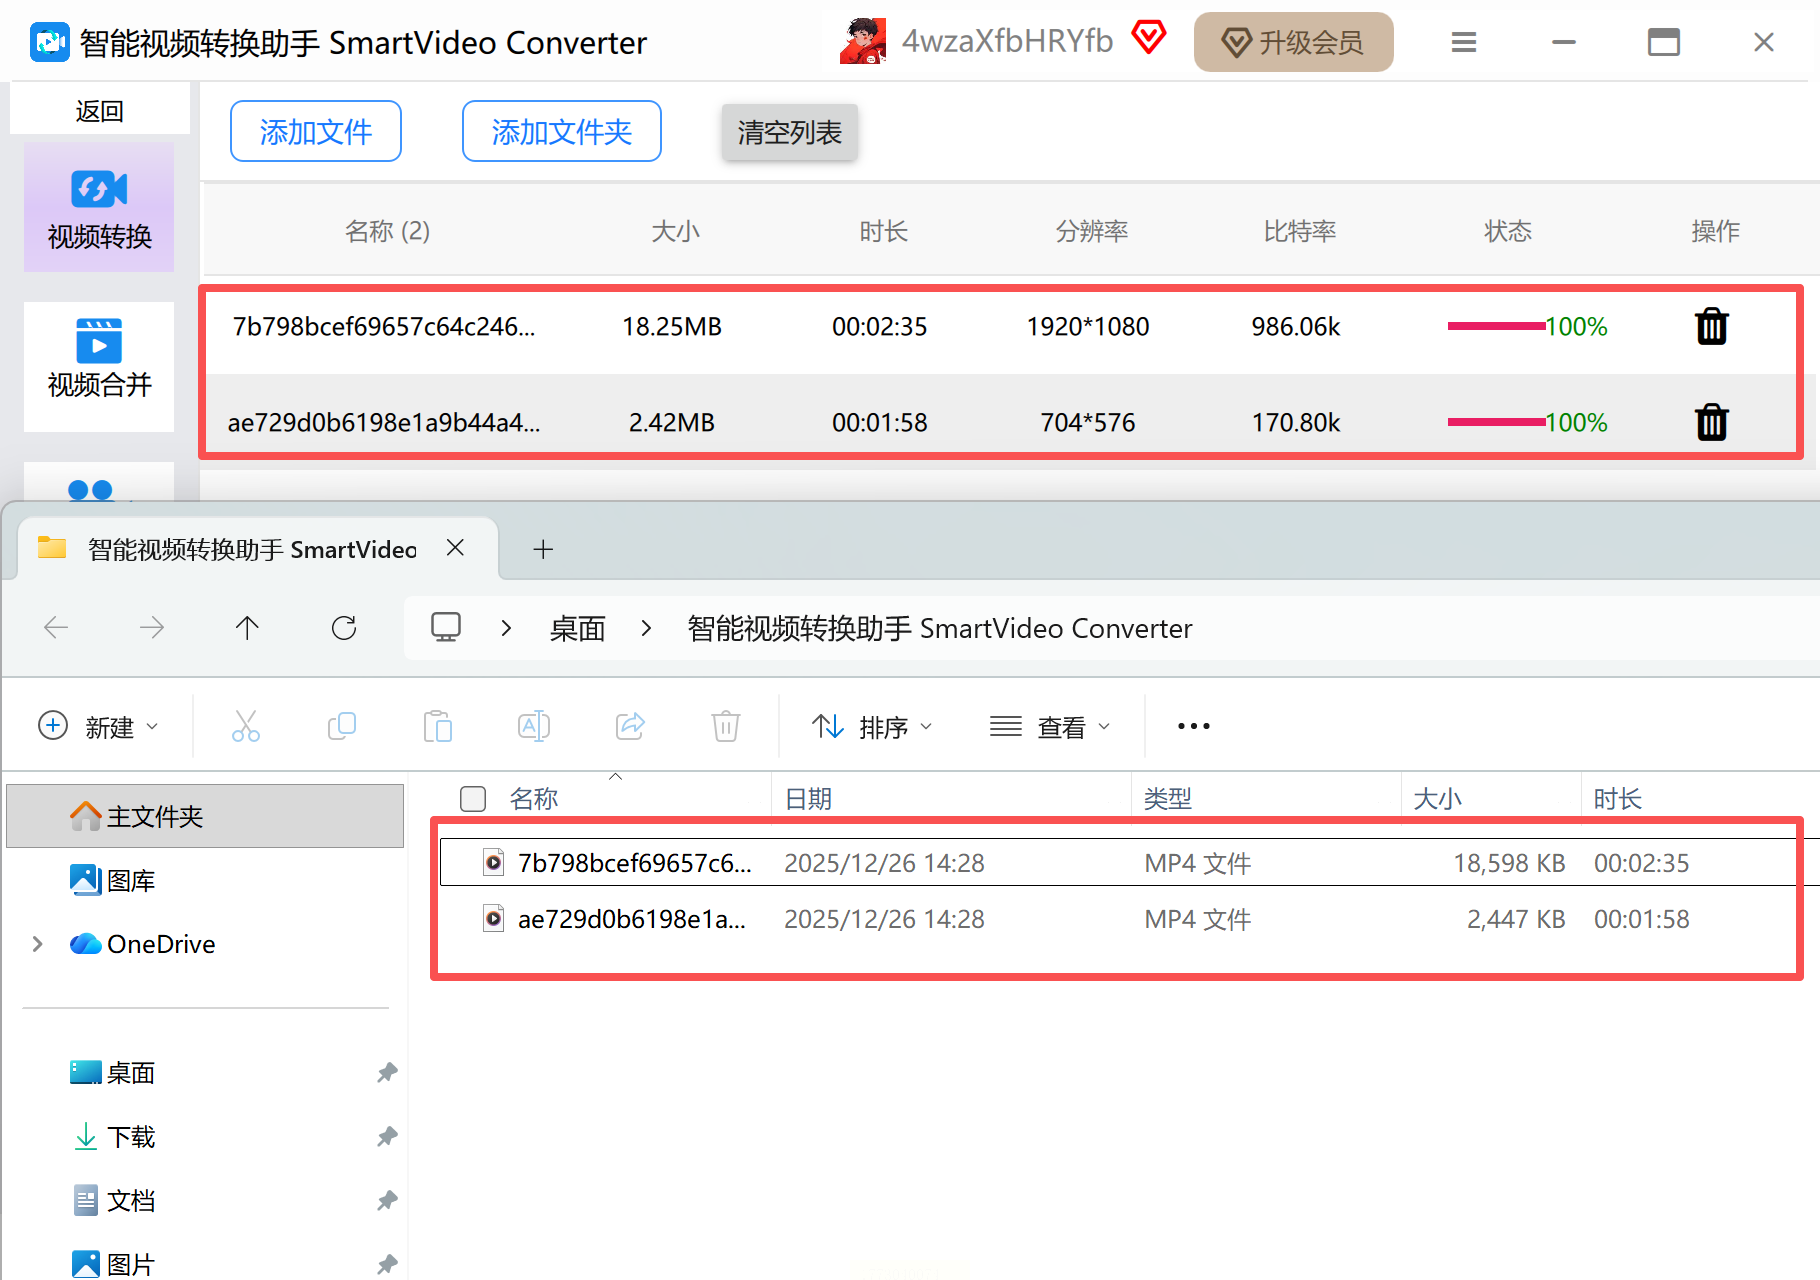1820x1280 pixels.
Task: Sort Explorer files by 时长 column header
Action: click(1618, 799)
